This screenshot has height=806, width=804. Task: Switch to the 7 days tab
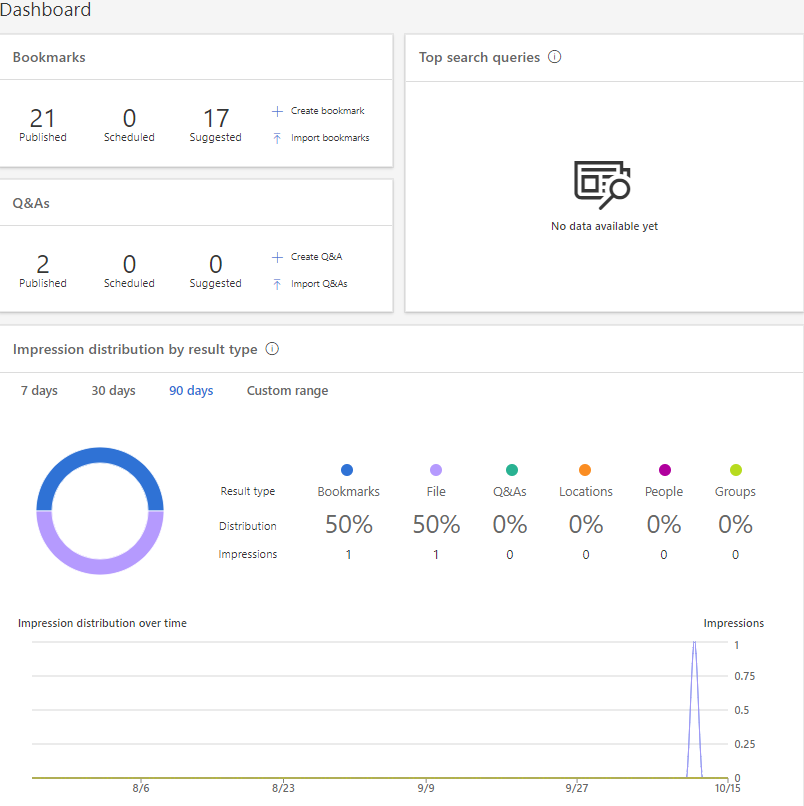coord(39,391)
